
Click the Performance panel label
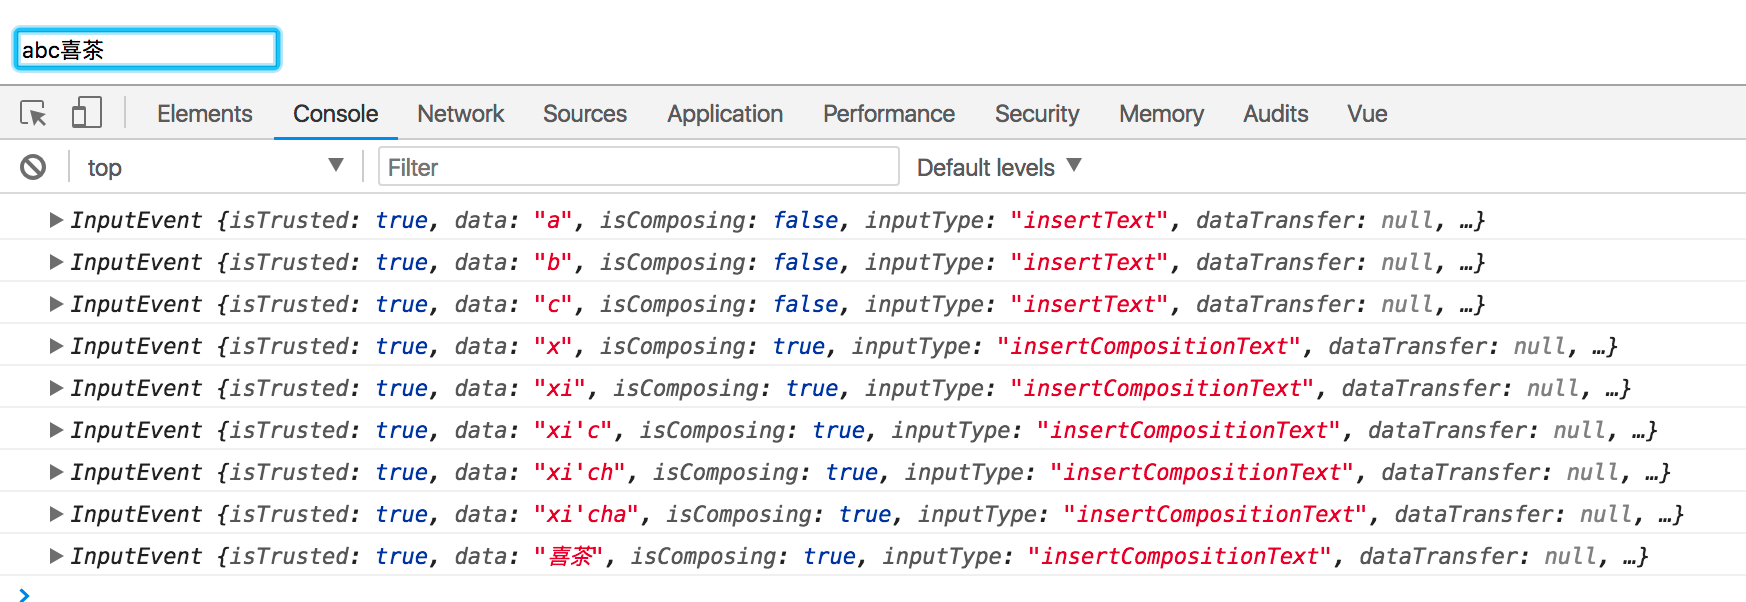point(888,113)
